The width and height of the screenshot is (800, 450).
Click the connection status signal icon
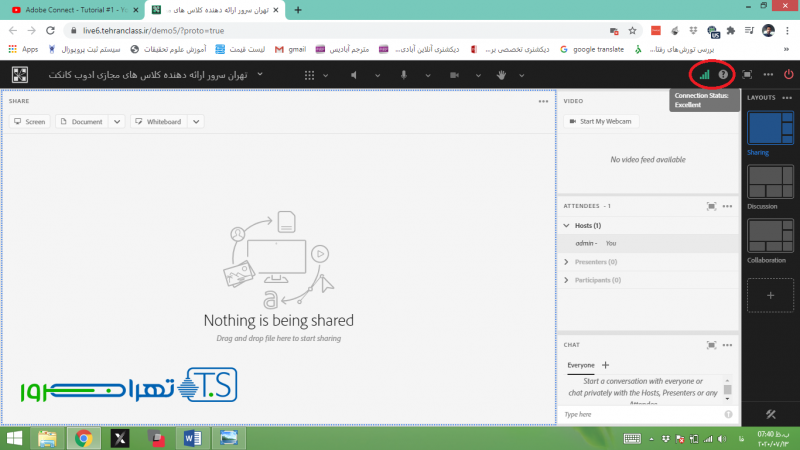pos(704,74)
